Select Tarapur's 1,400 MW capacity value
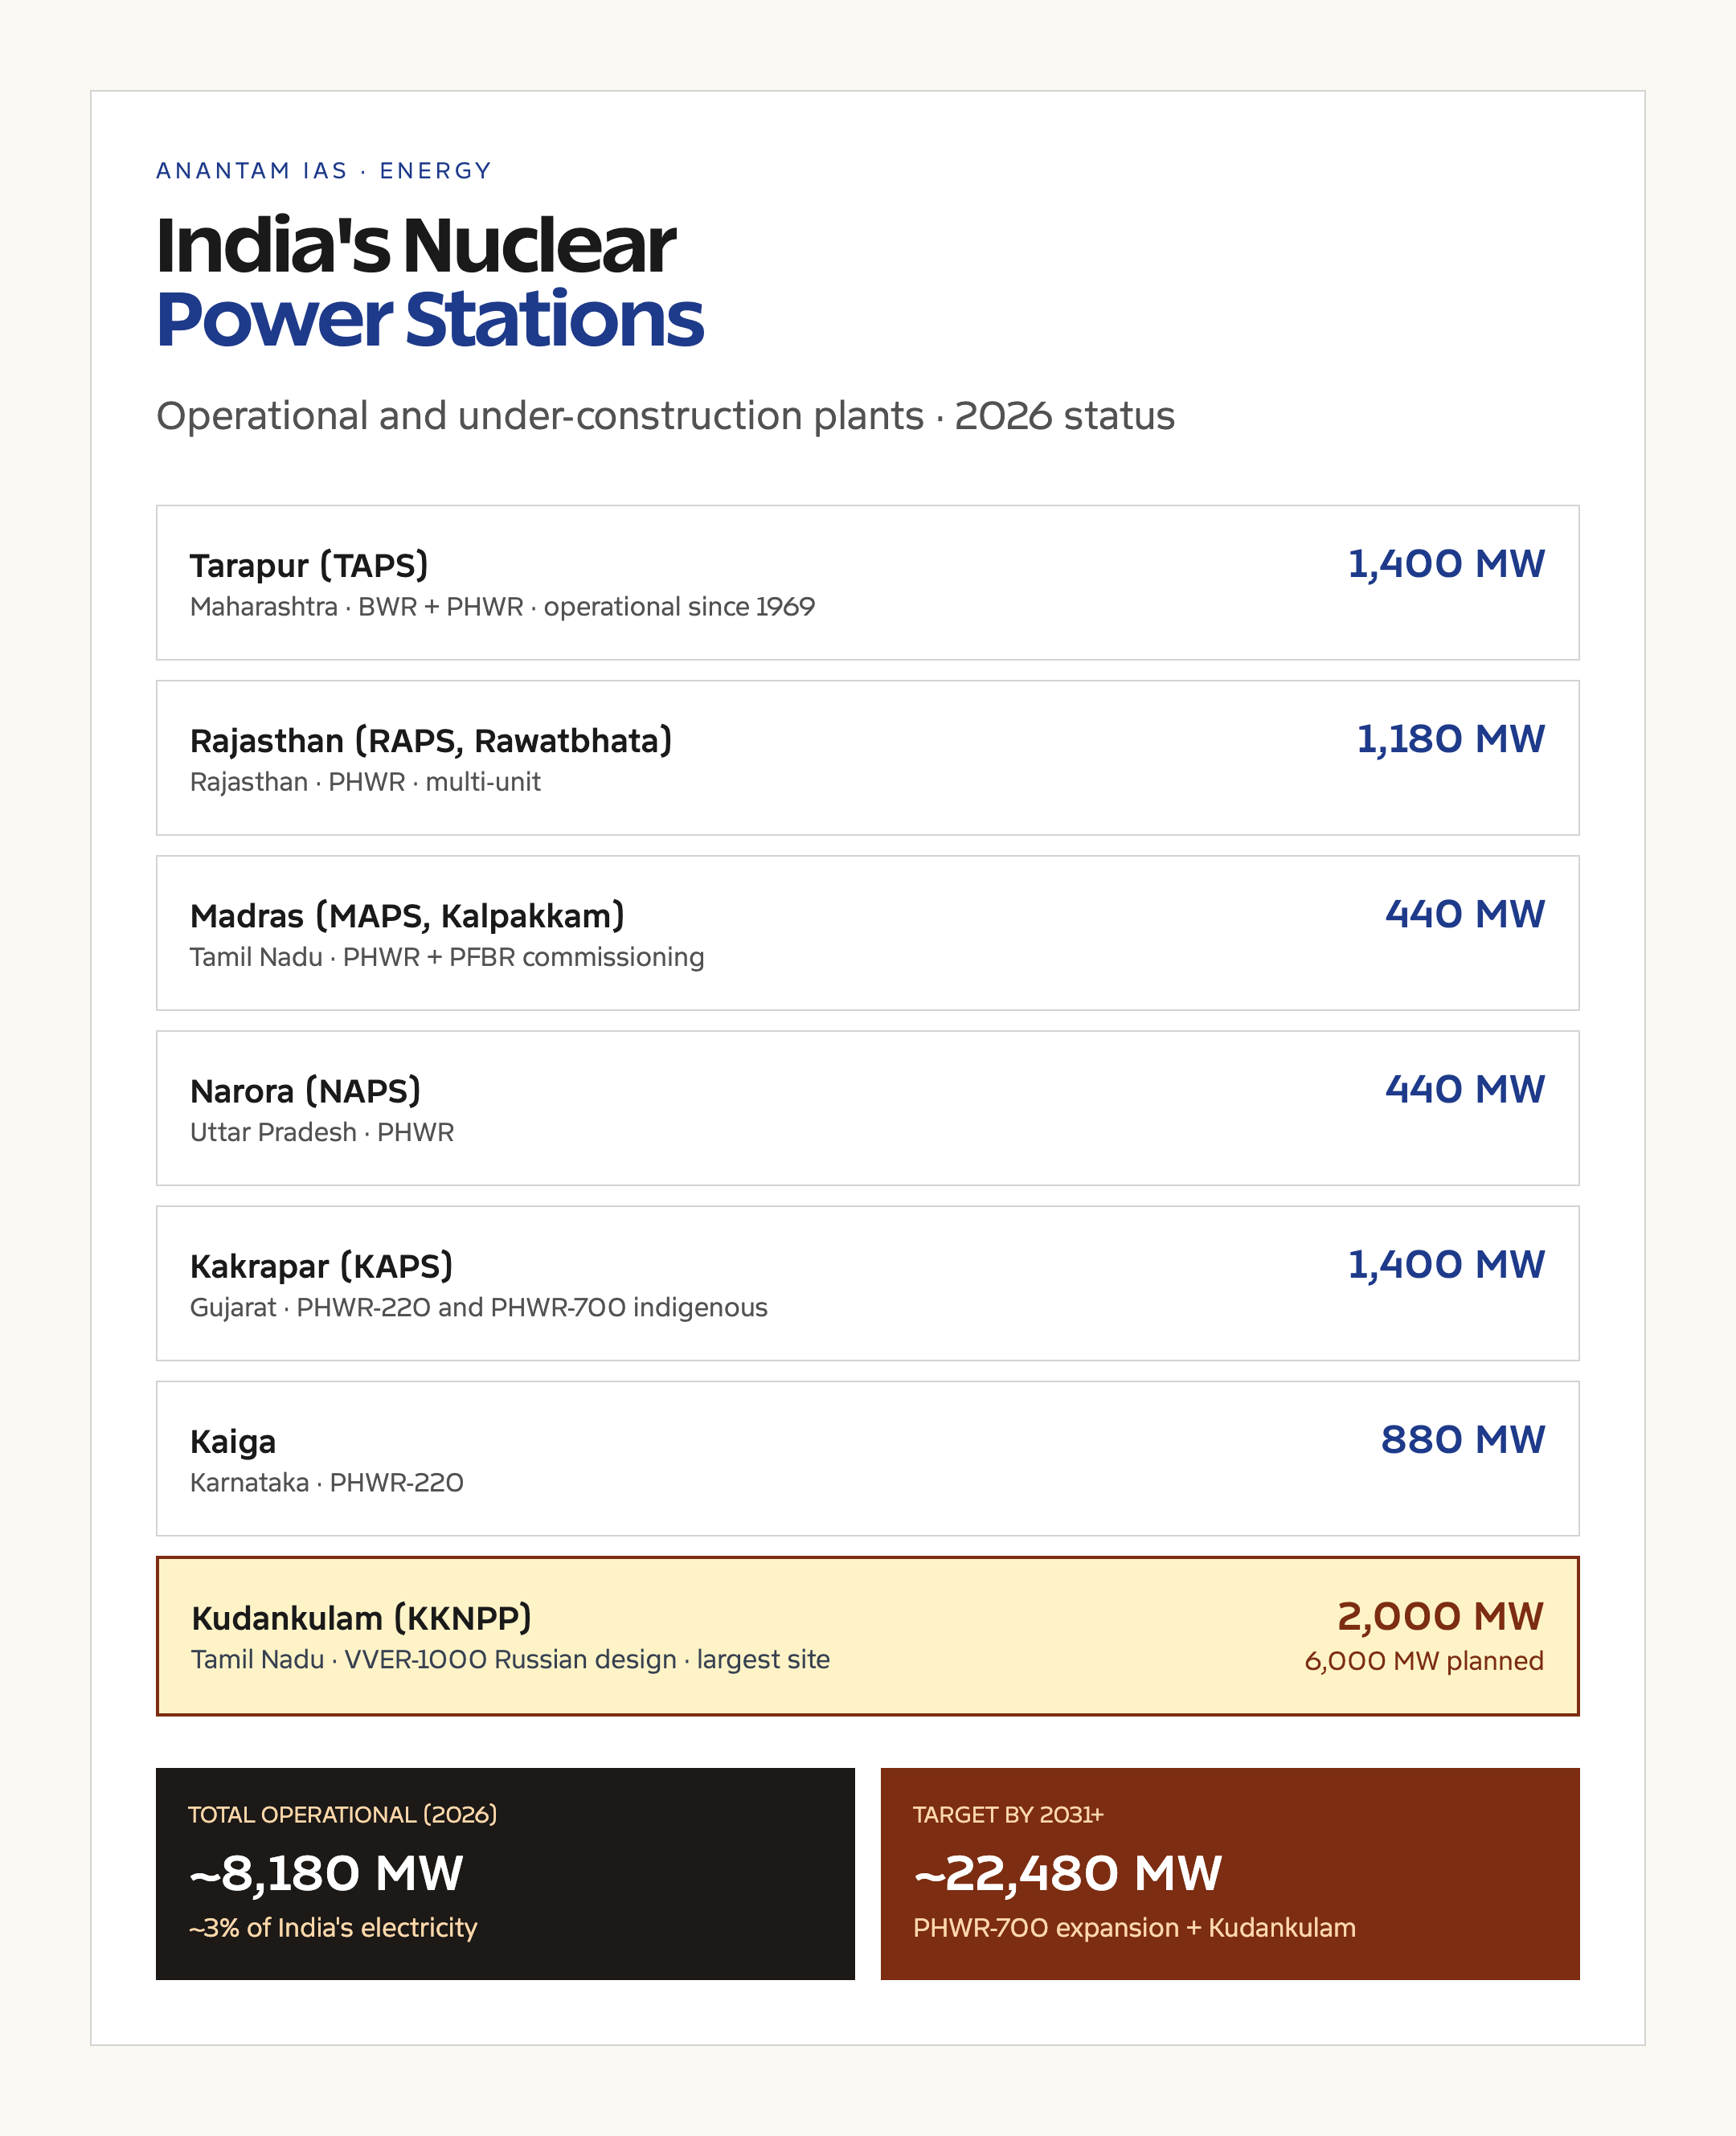 click(1446, 564)
